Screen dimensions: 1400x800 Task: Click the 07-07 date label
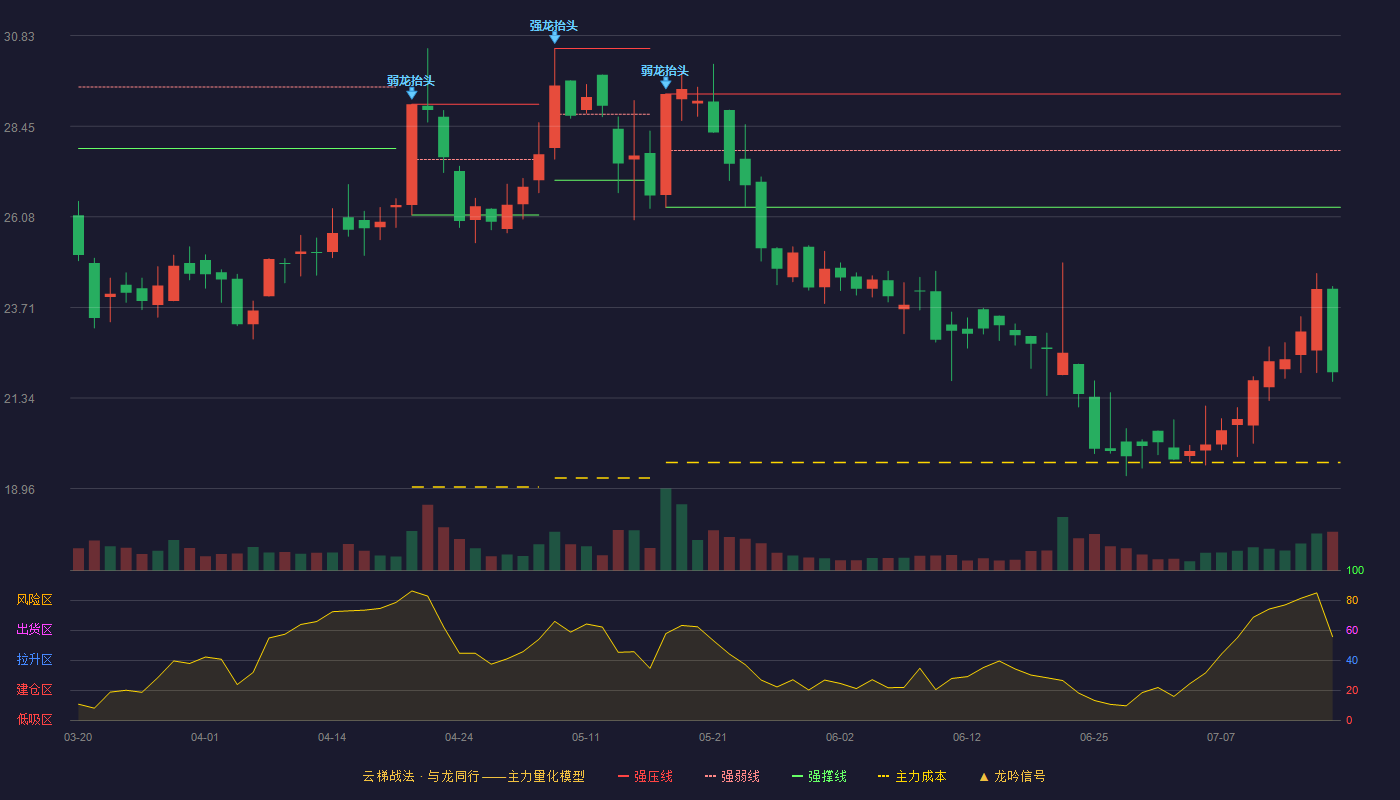click(1221, 737)
